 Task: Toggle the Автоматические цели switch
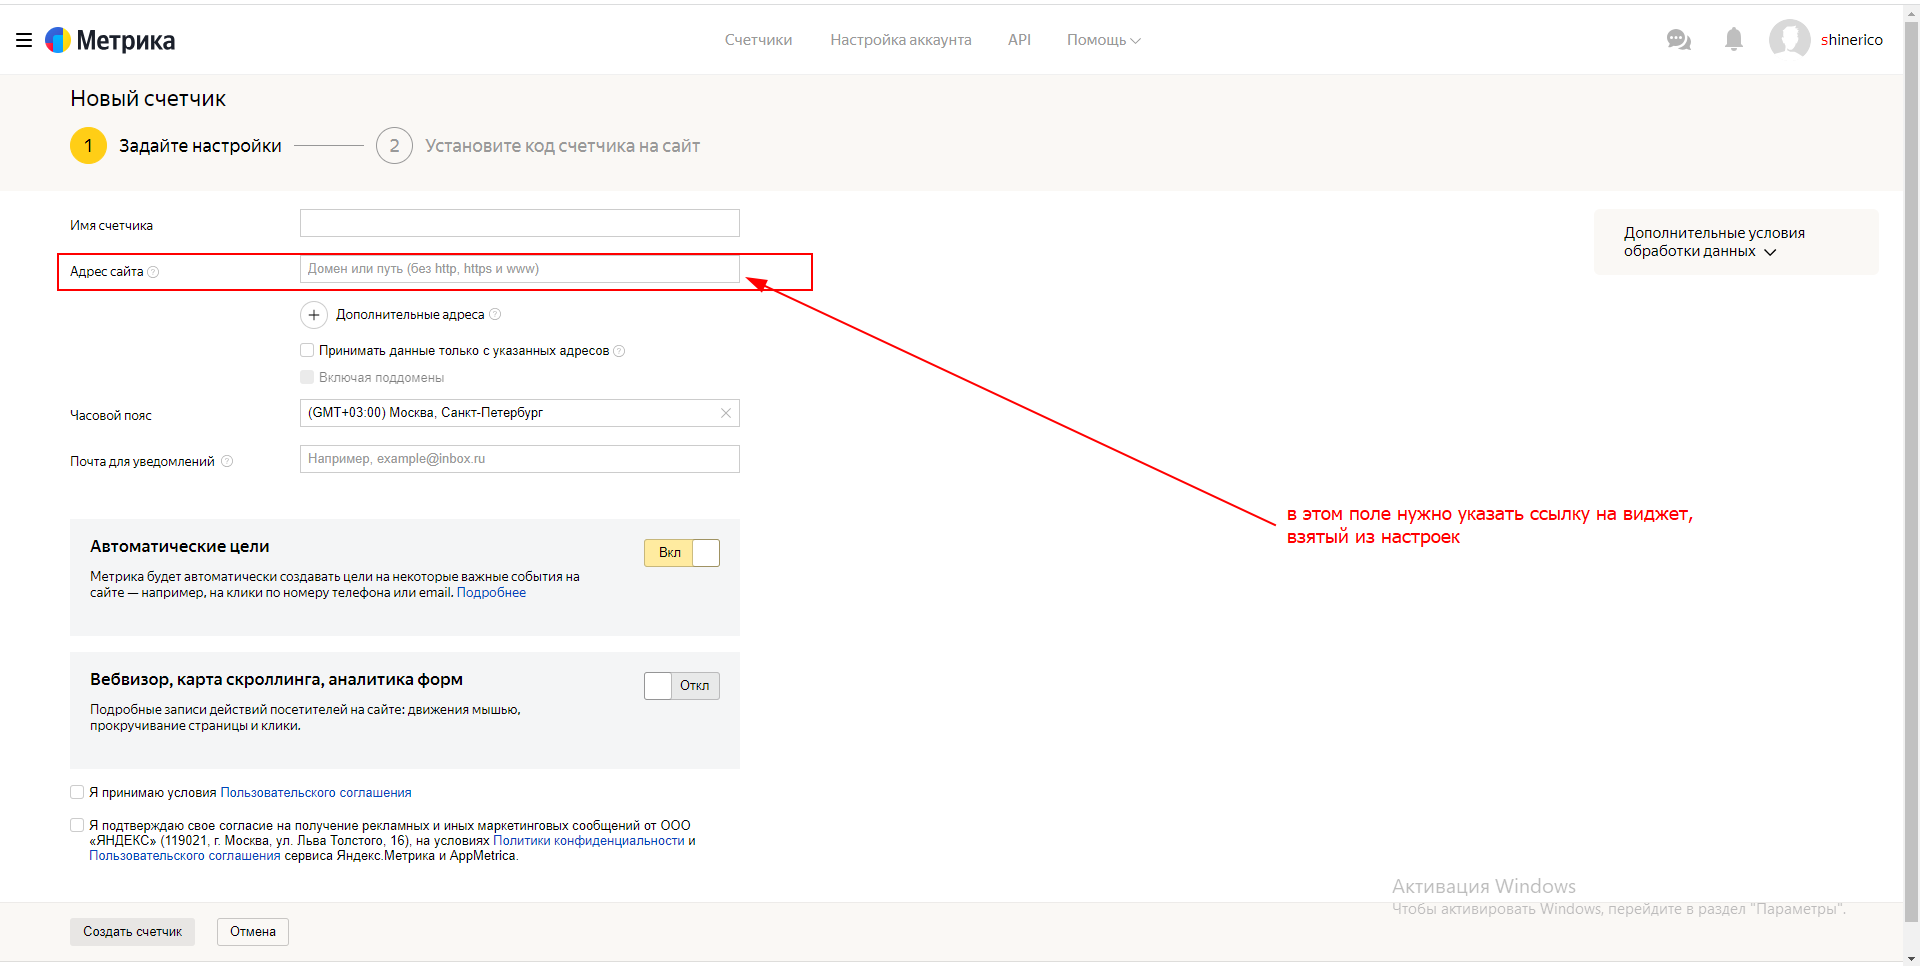(682, 553)
